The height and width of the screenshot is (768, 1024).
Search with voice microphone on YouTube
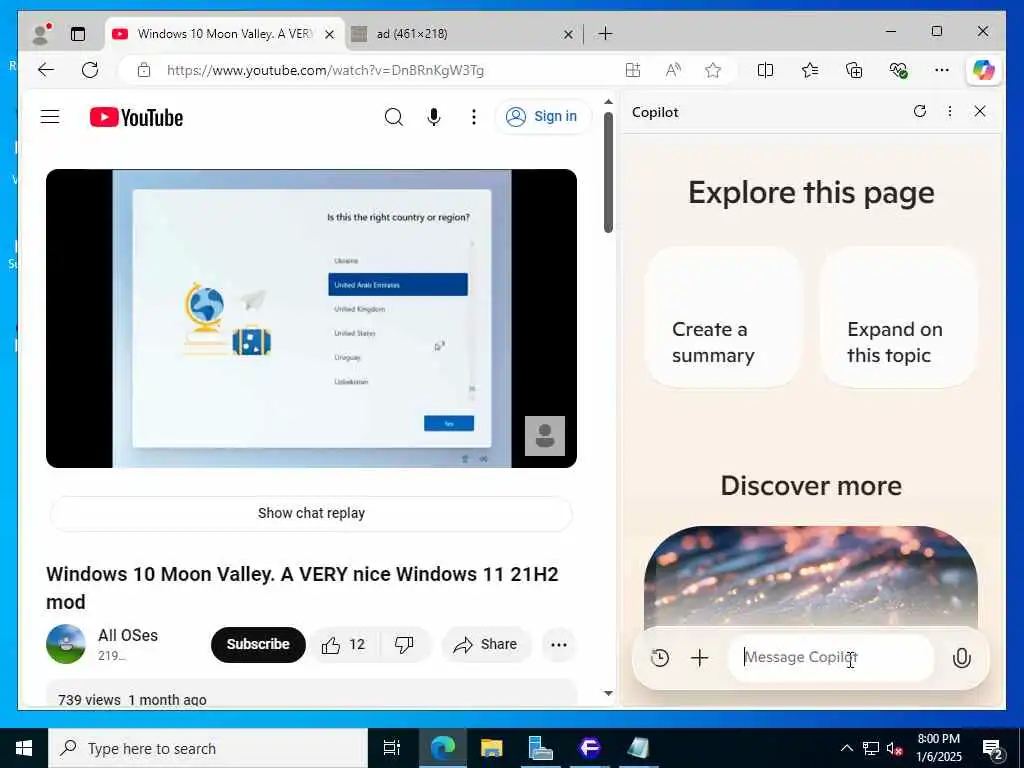pyautogui.click(x=434, y=117)
